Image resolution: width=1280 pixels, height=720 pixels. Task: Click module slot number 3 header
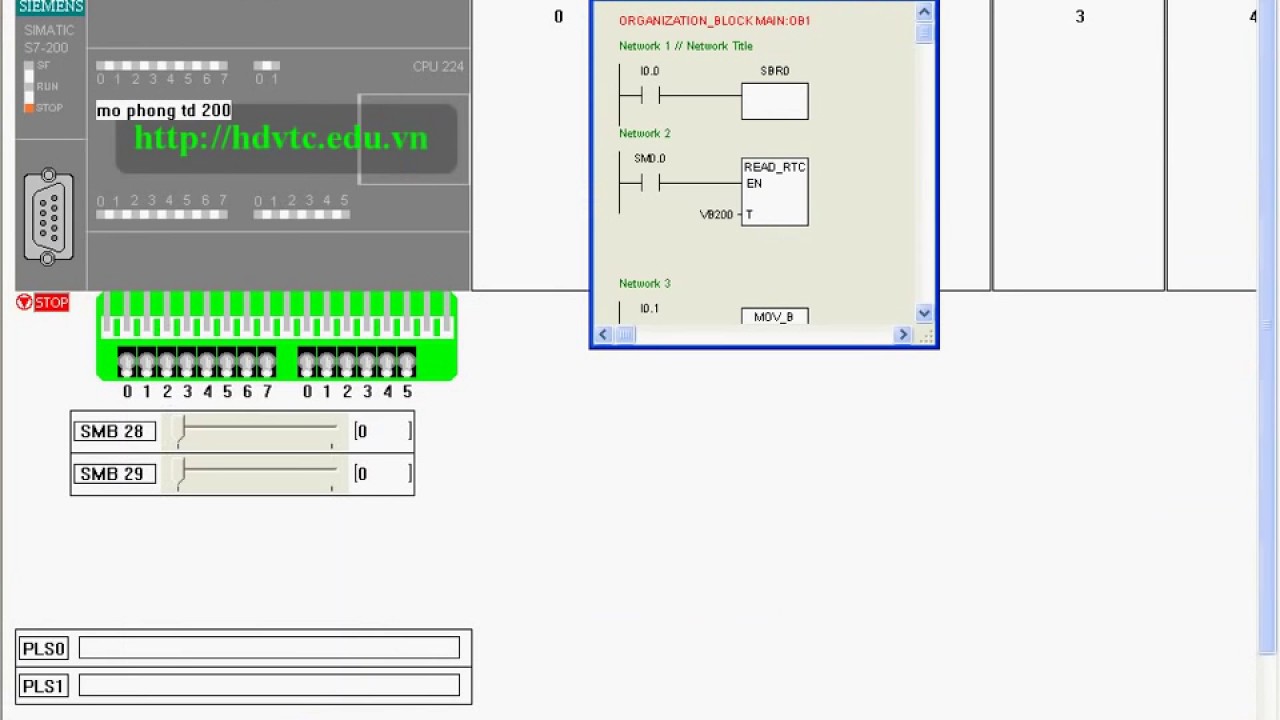click(1079, 16)
